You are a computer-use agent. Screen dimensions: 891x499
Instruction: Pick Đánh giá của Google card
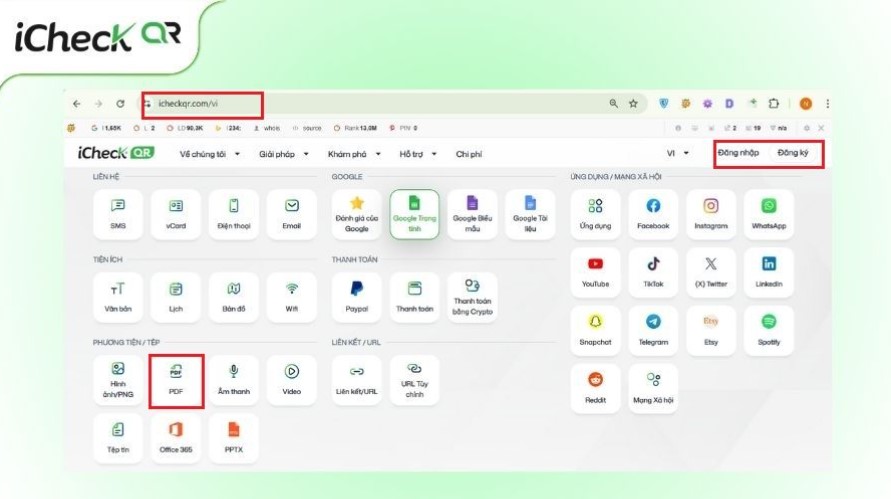[x=357, y=214]
